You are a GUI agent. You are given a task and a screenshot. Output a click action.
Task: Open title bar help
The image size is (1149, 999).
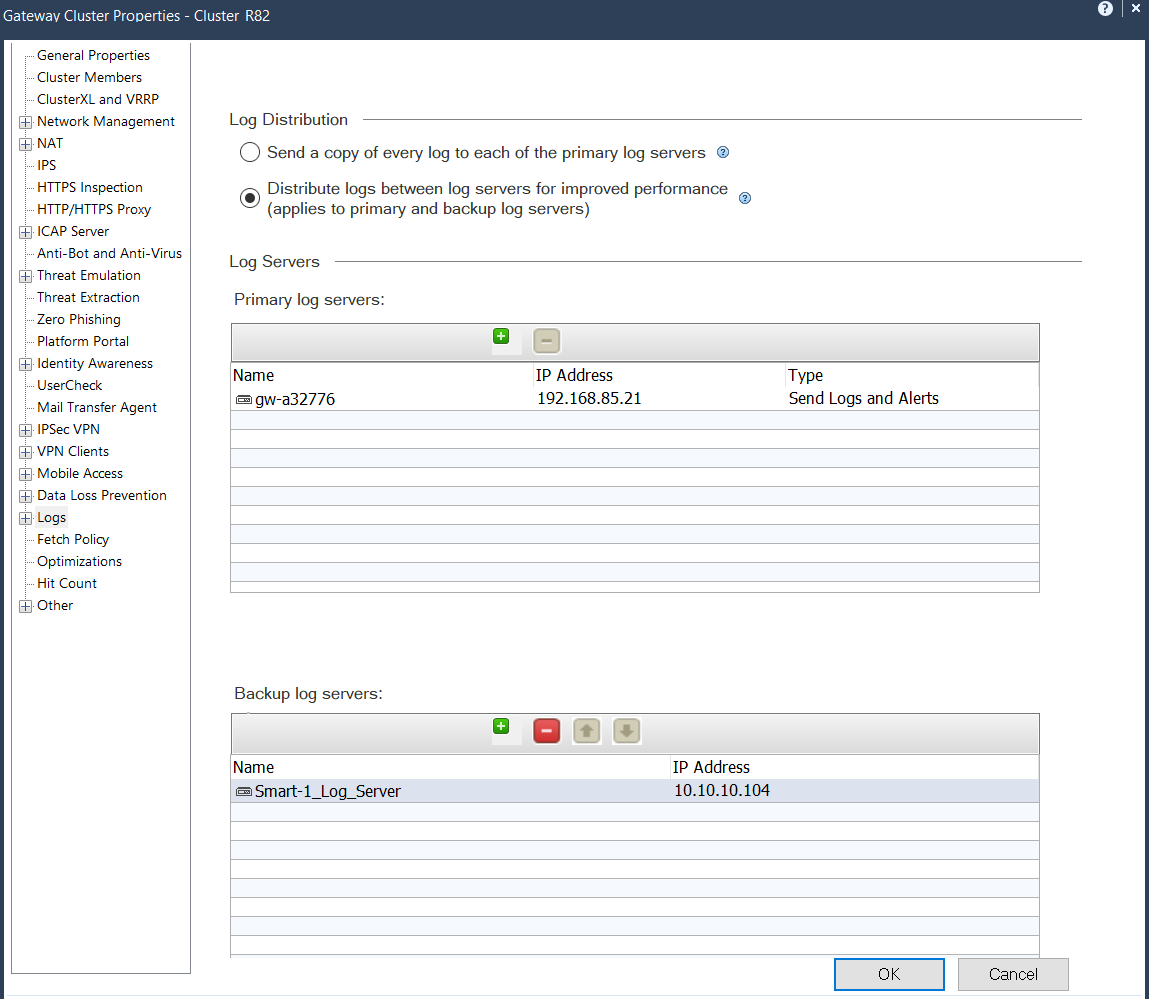click(x=1105, y=8)
